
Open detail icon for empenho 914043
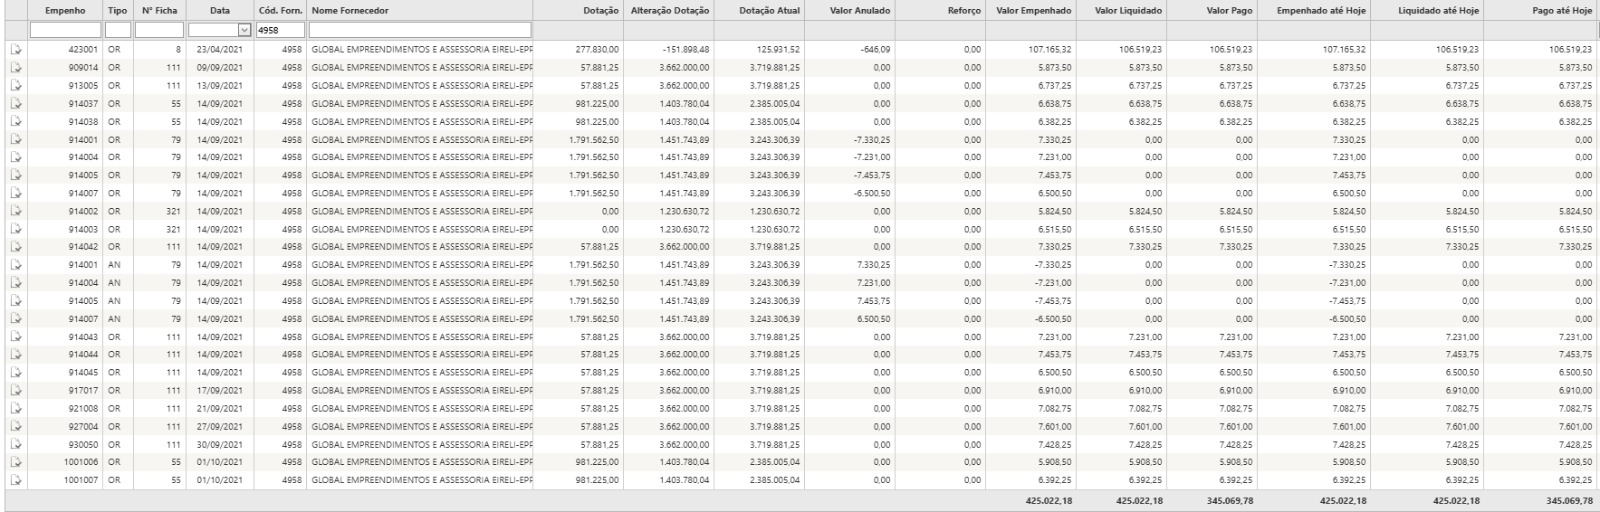pyautogui.click(x=16, y=337)
